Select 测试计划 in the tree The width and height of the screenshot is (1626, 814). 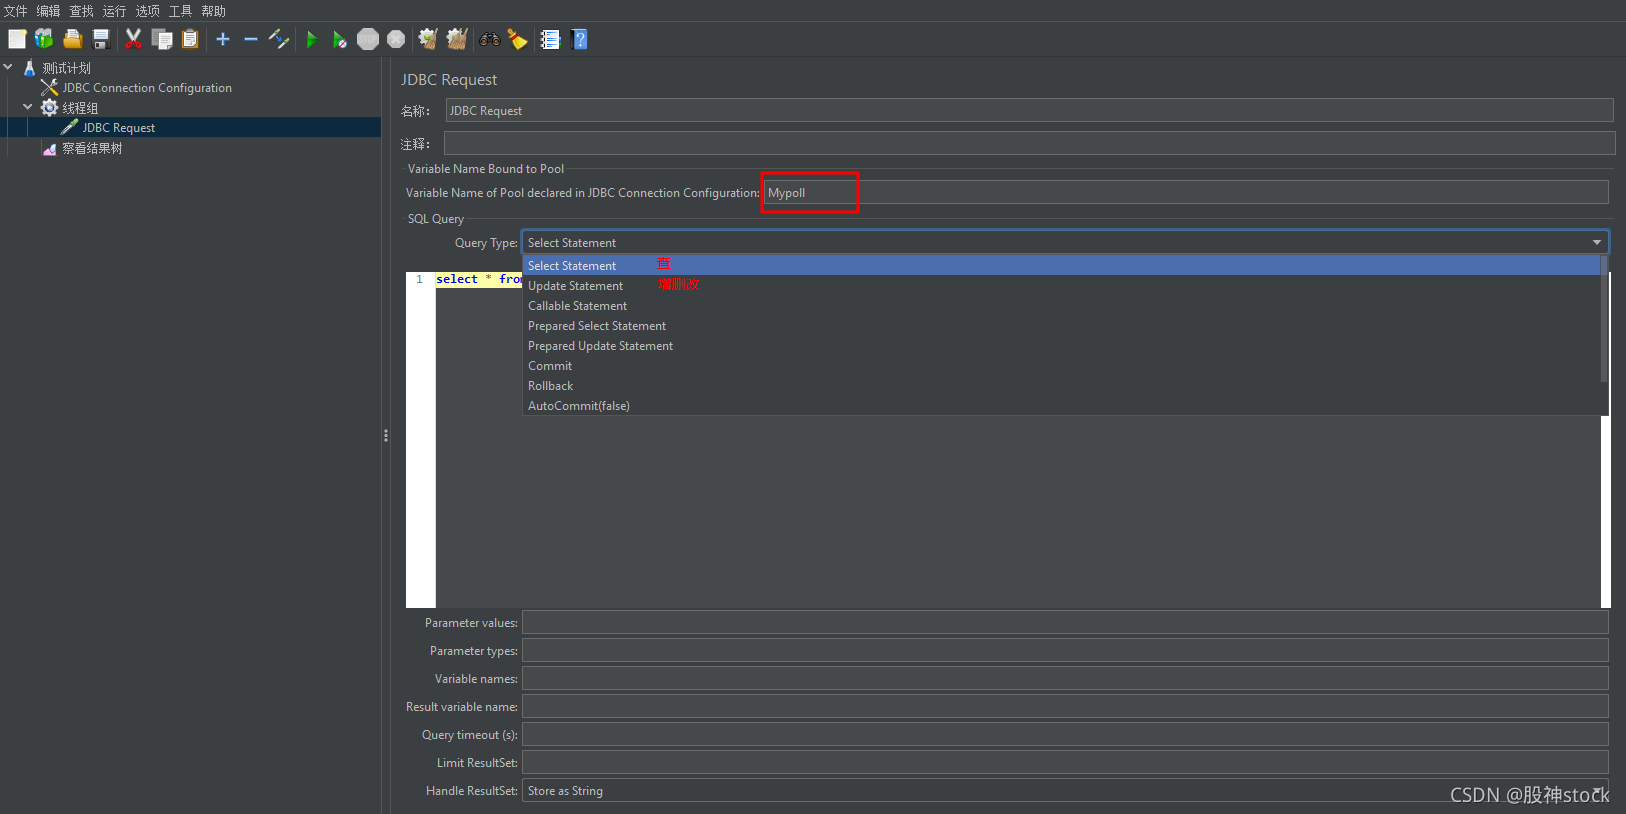pos(66,68)
